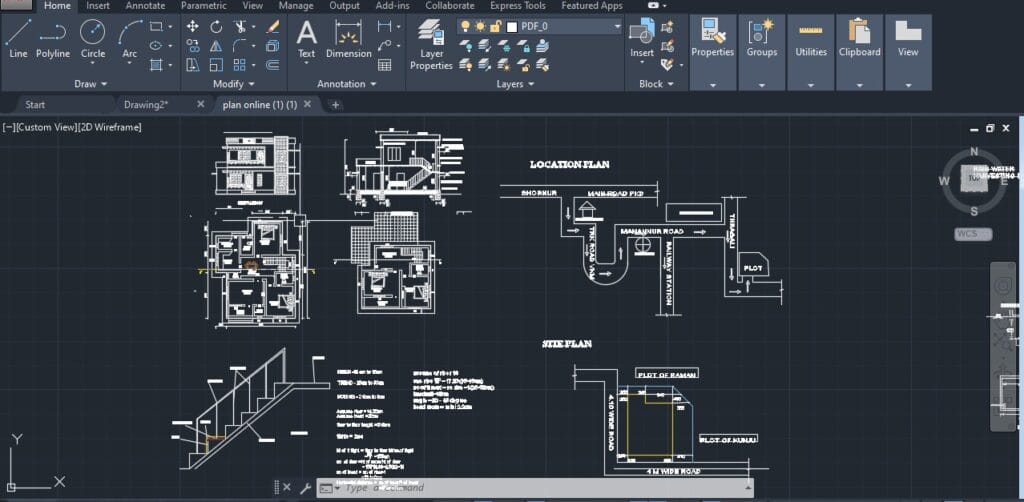Click the Move tool in Modify panel
Image resolution: width=1024 pixels, height=502 pixels.
pos(192,26)
